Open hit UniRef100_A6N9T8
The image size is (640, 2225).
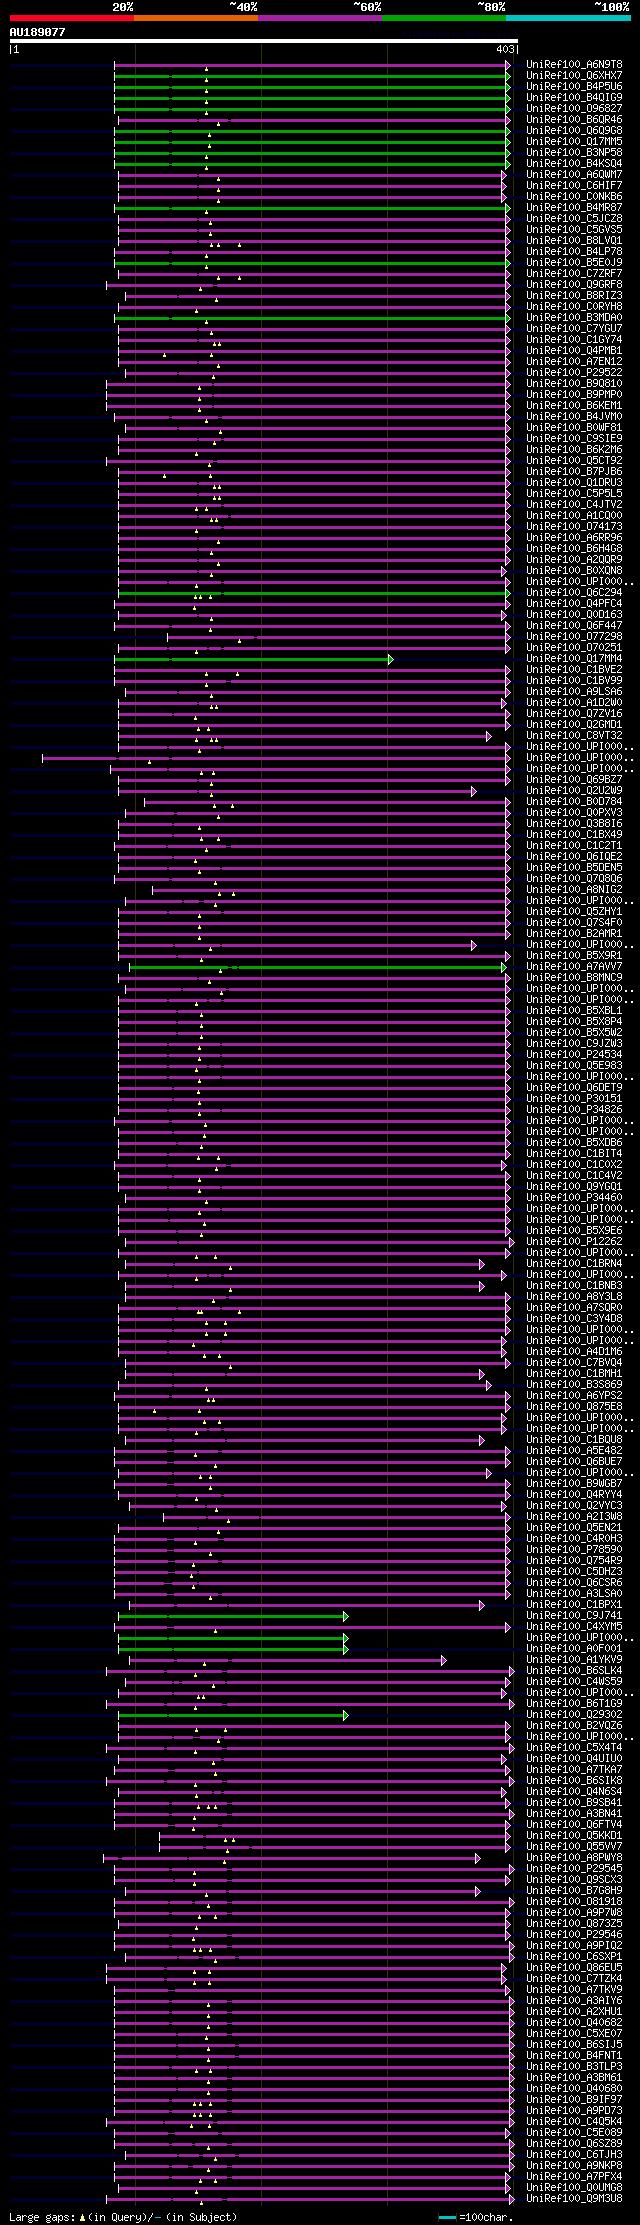point(574,64)
